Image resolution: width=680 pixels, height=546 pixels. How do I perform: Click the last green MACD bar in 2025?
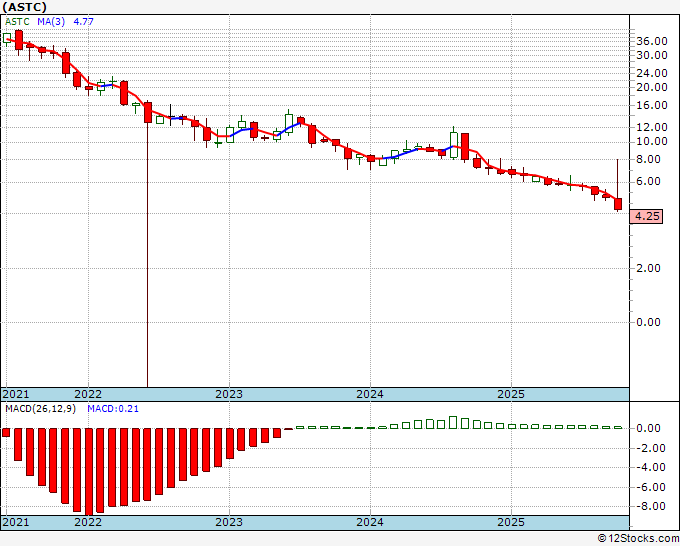tap(618, 428)
